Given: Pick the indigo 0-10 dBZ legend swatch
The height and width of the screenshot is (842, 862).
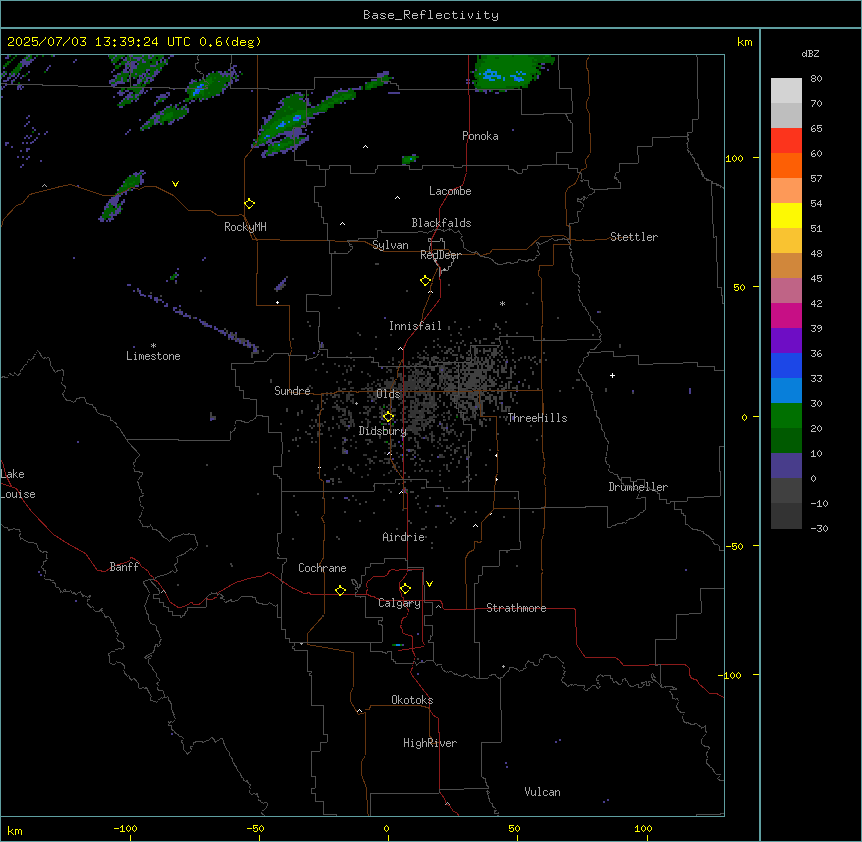Looking at the screenshot, I should (786, 466).
